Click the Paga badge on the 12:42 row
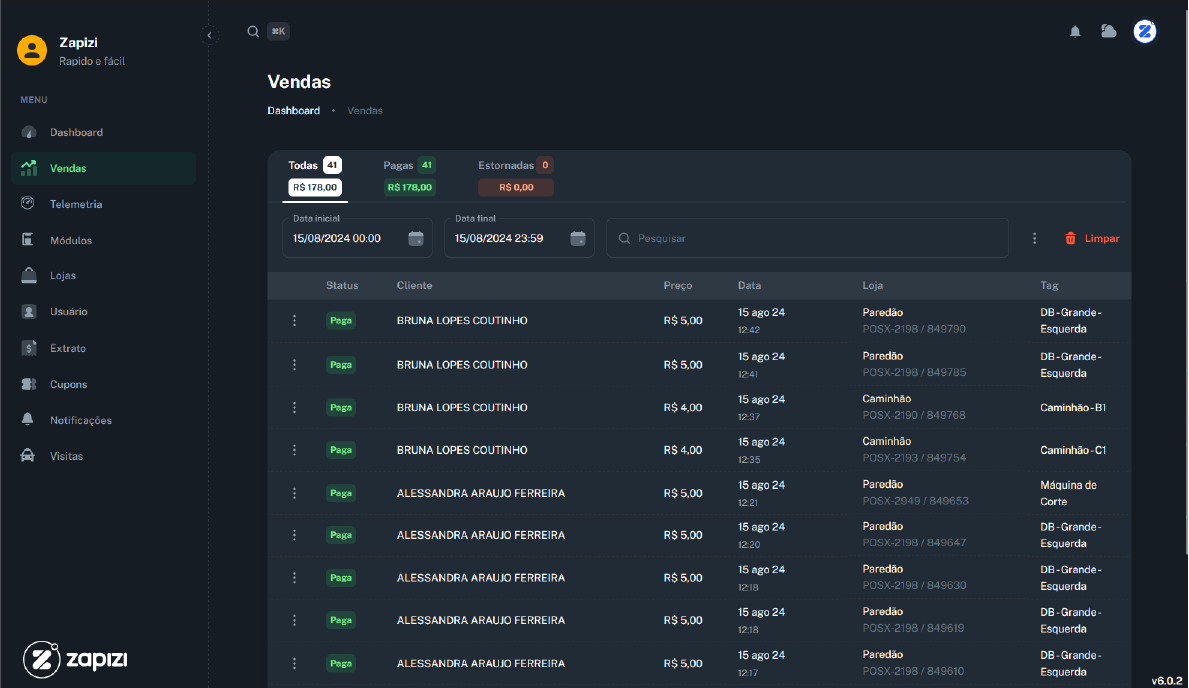Image resolution: width=1189 pixels, height=688 pixels. [340, 321]
